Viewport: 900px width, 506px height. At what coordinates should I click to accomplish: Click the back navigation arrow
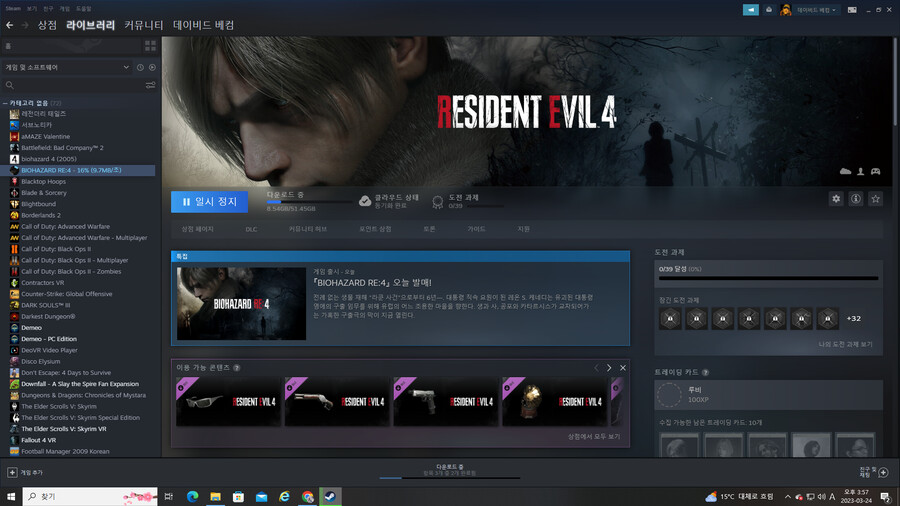click(x=9, y=25)
